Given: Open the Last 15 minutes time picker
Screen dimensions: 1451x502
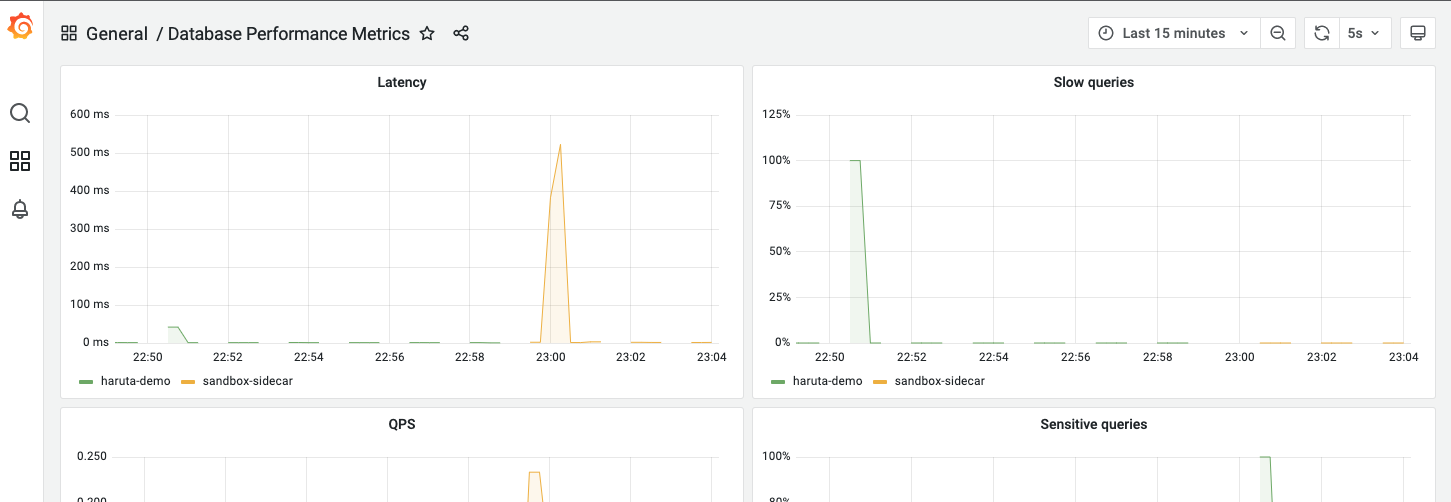Looking at the screenshot, I should click(1174, 33).
